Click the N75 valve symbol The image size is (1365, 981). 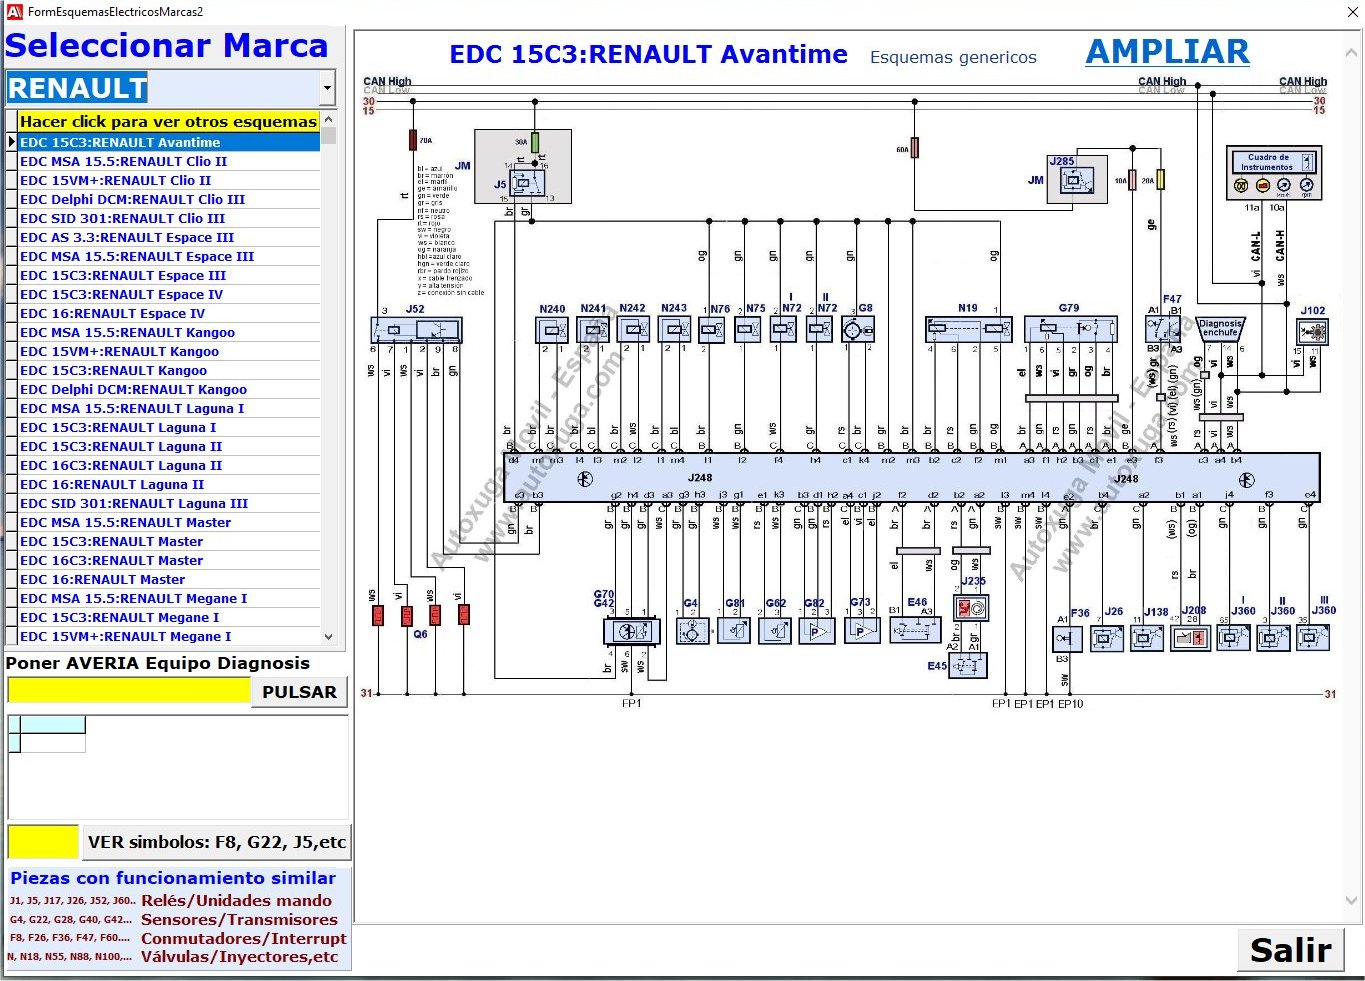748,330
